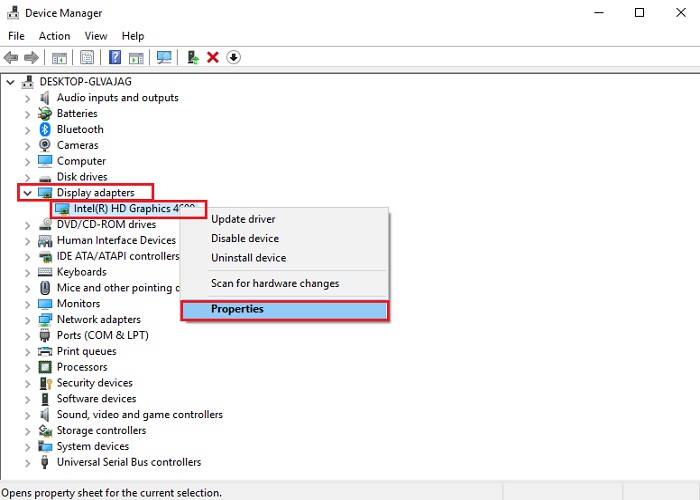Click the Universal Serial Bus plug icon

point(45,462)
